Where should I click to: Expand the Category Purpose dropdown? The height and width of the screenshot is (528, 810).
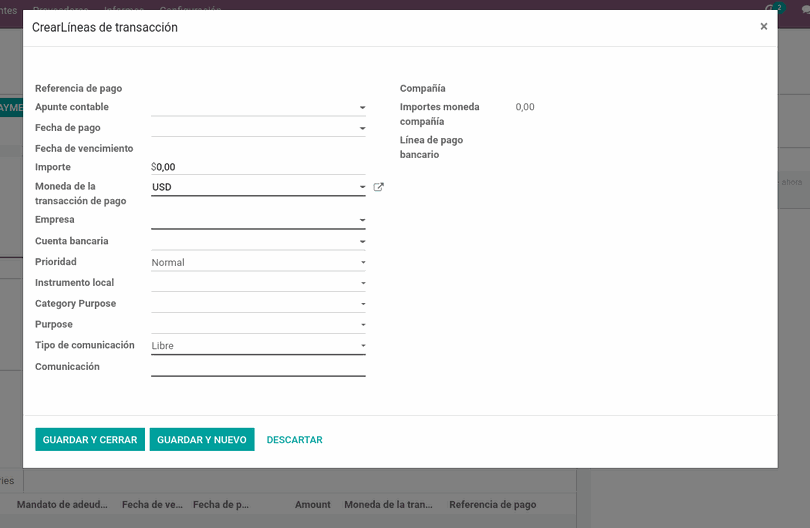(x=258, y=304)
